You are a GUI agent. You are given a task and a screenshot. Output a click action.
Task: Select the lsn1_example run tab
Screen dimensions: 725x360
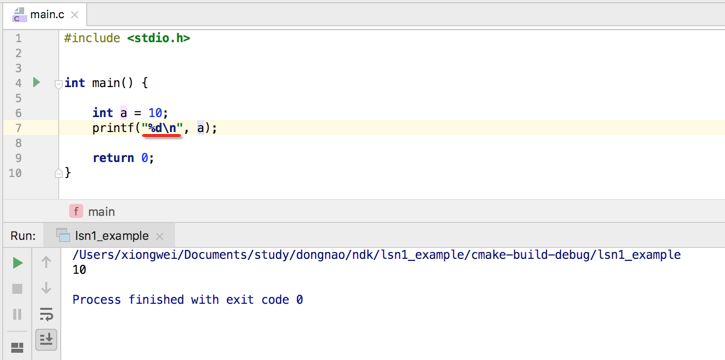[x=110, y=236]
